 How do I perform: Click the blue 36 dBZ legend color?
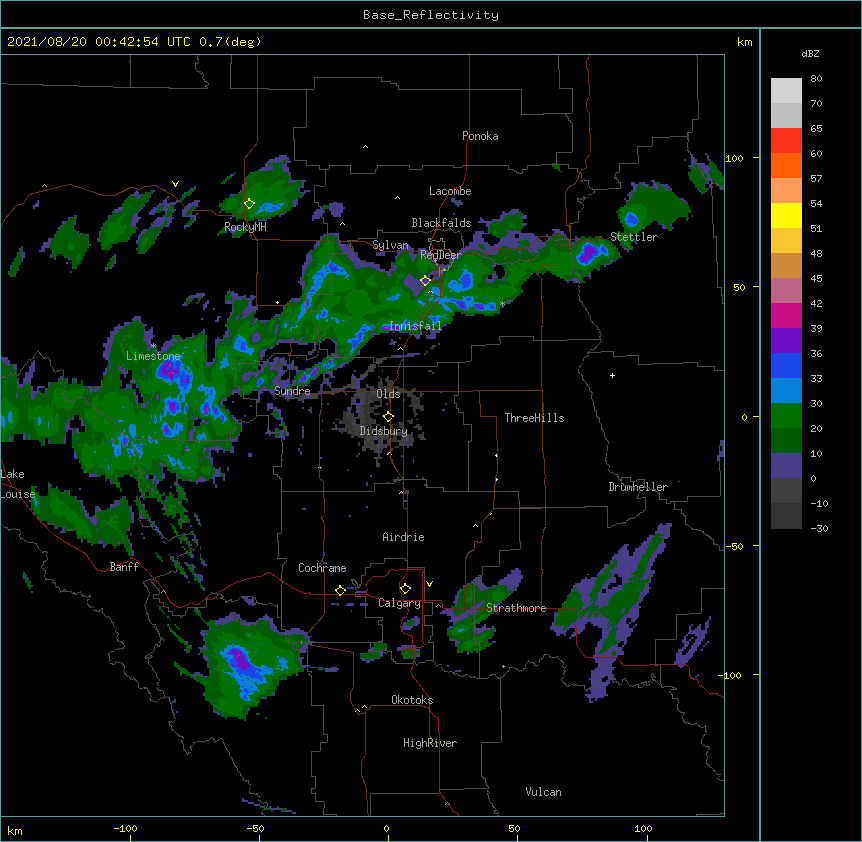tap(786, 365)
